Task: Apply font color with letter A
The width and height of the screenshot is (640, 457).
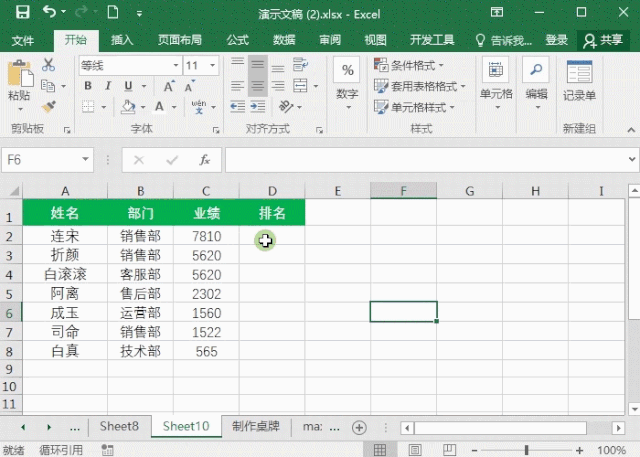Action: click(160, 107)
